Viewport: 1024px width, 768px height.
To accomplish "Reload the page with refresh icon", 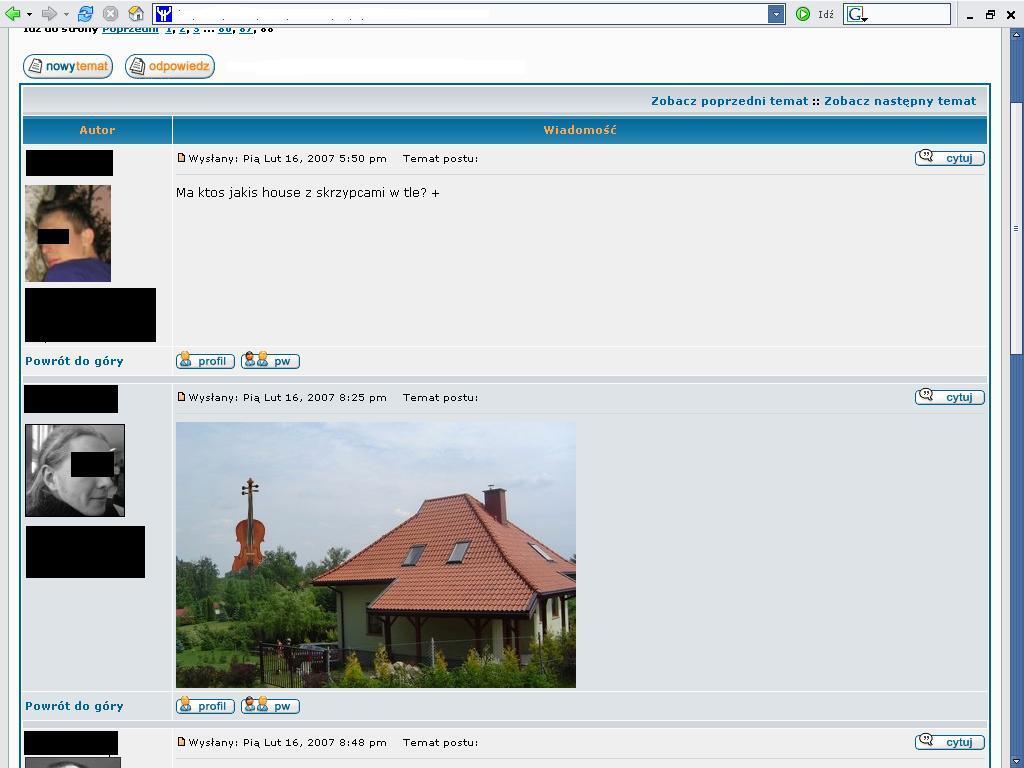I will pyautogui.click(x=86, y=14).
